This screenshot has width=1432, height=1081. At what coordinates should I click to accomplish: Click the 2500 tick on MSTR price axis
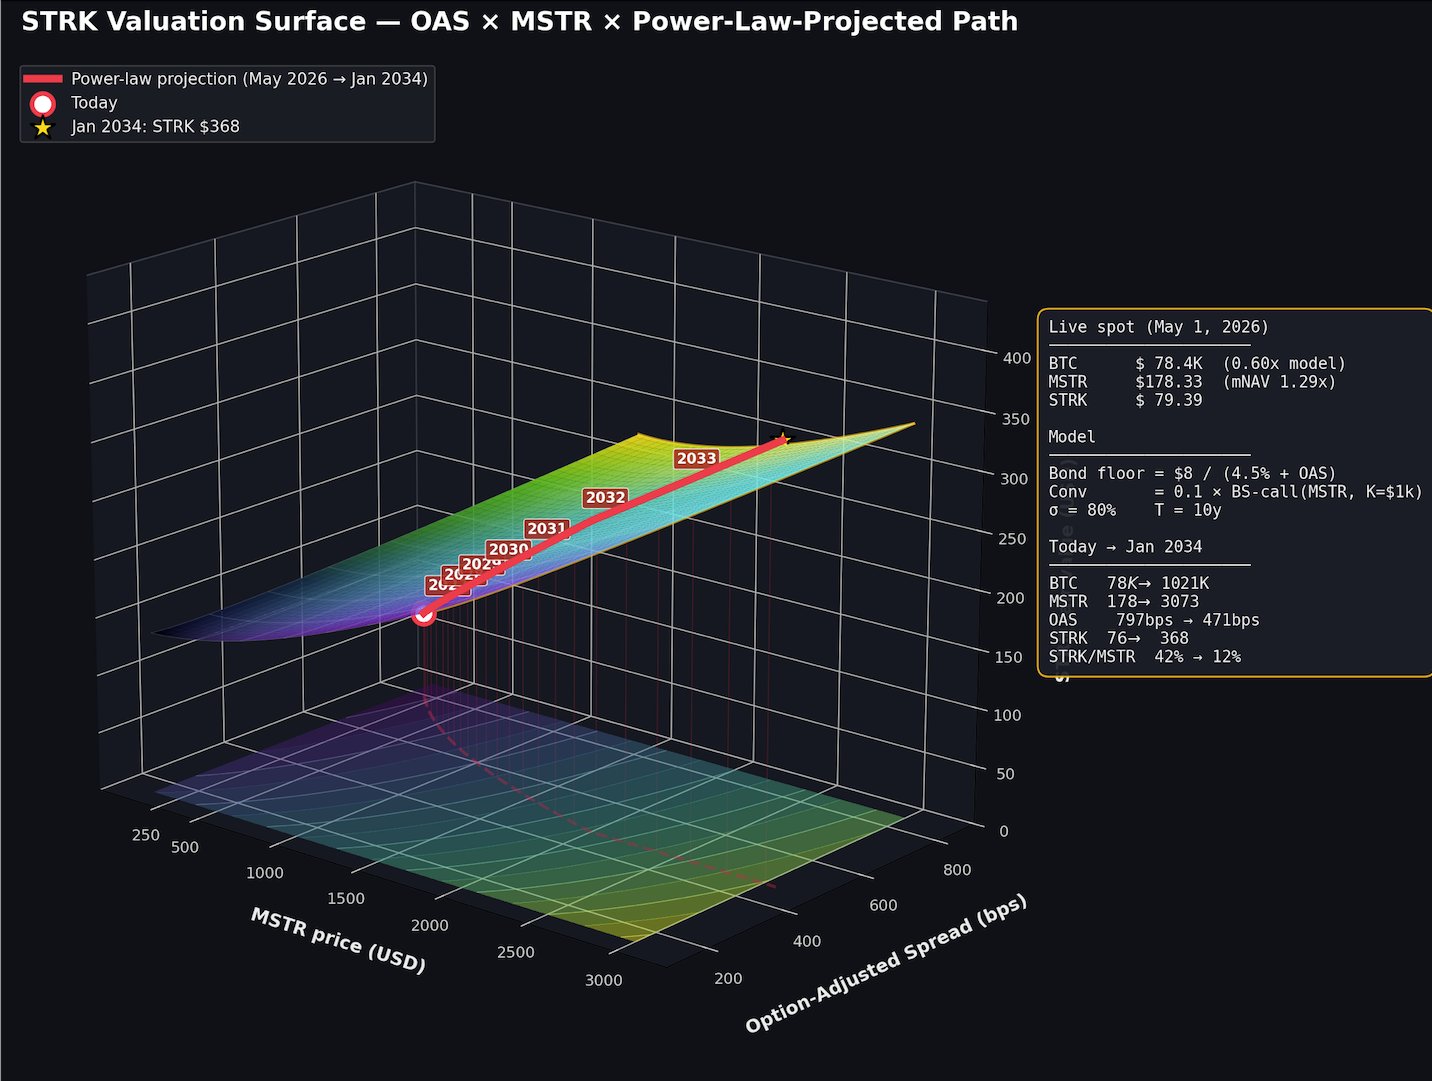tap(516, 952)
